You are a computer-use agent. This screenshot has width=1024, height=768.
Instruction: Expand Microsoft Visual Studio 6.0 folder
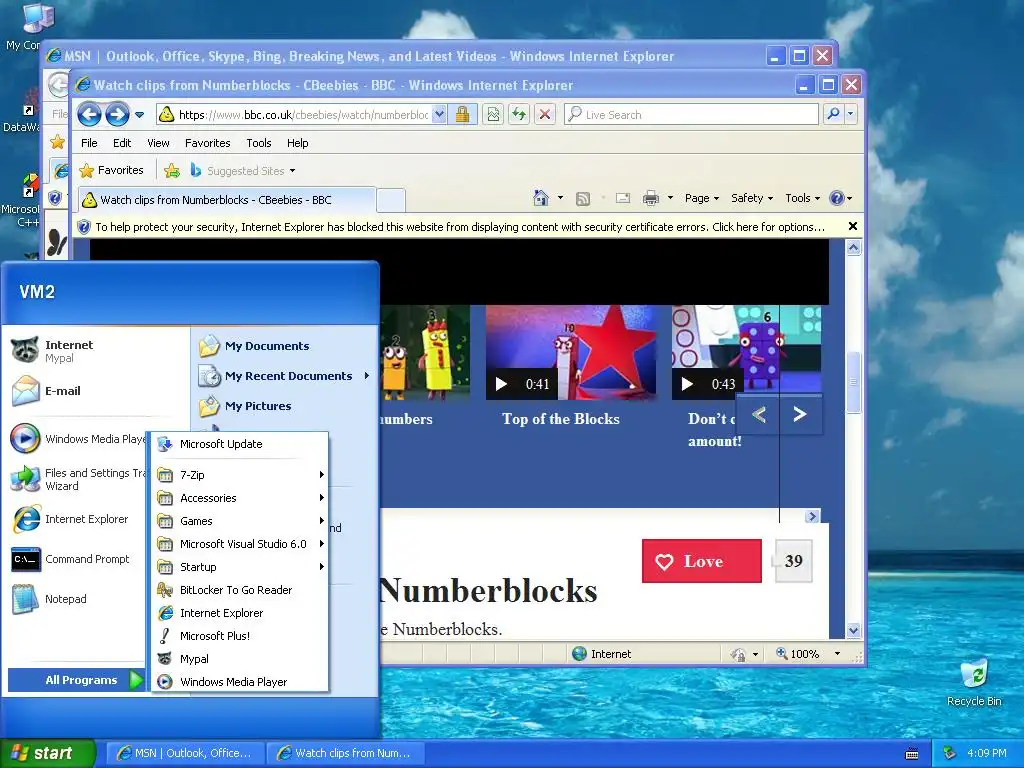[239, 544]
